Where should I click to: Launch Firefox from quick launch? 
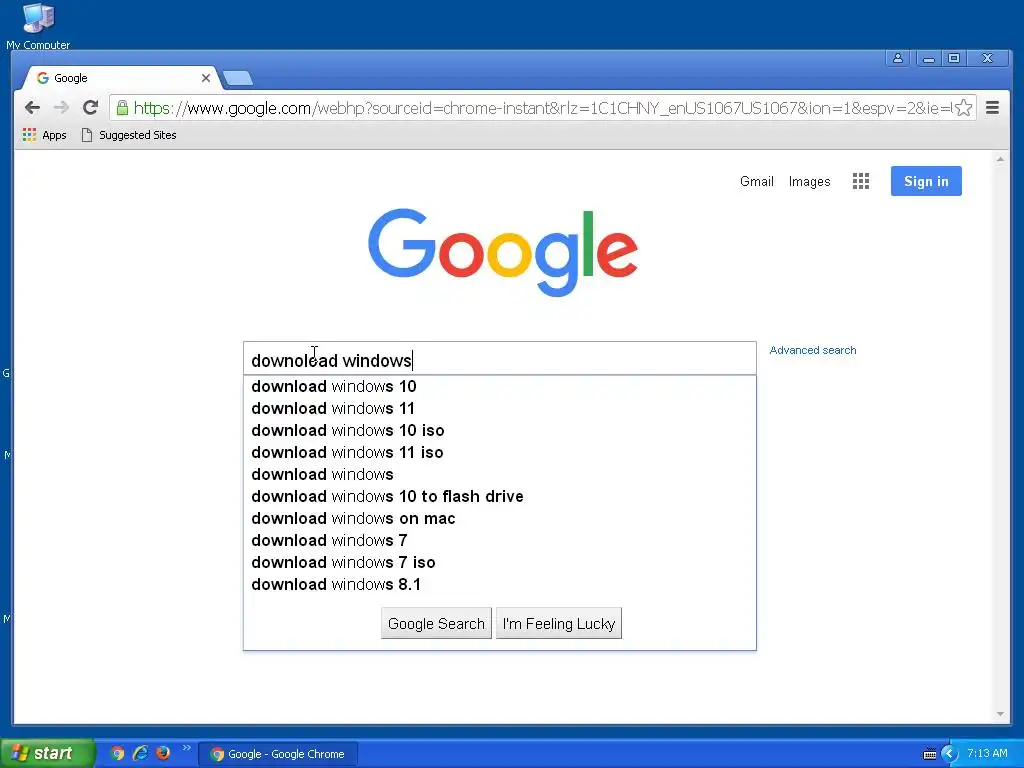tap(163, 753)
